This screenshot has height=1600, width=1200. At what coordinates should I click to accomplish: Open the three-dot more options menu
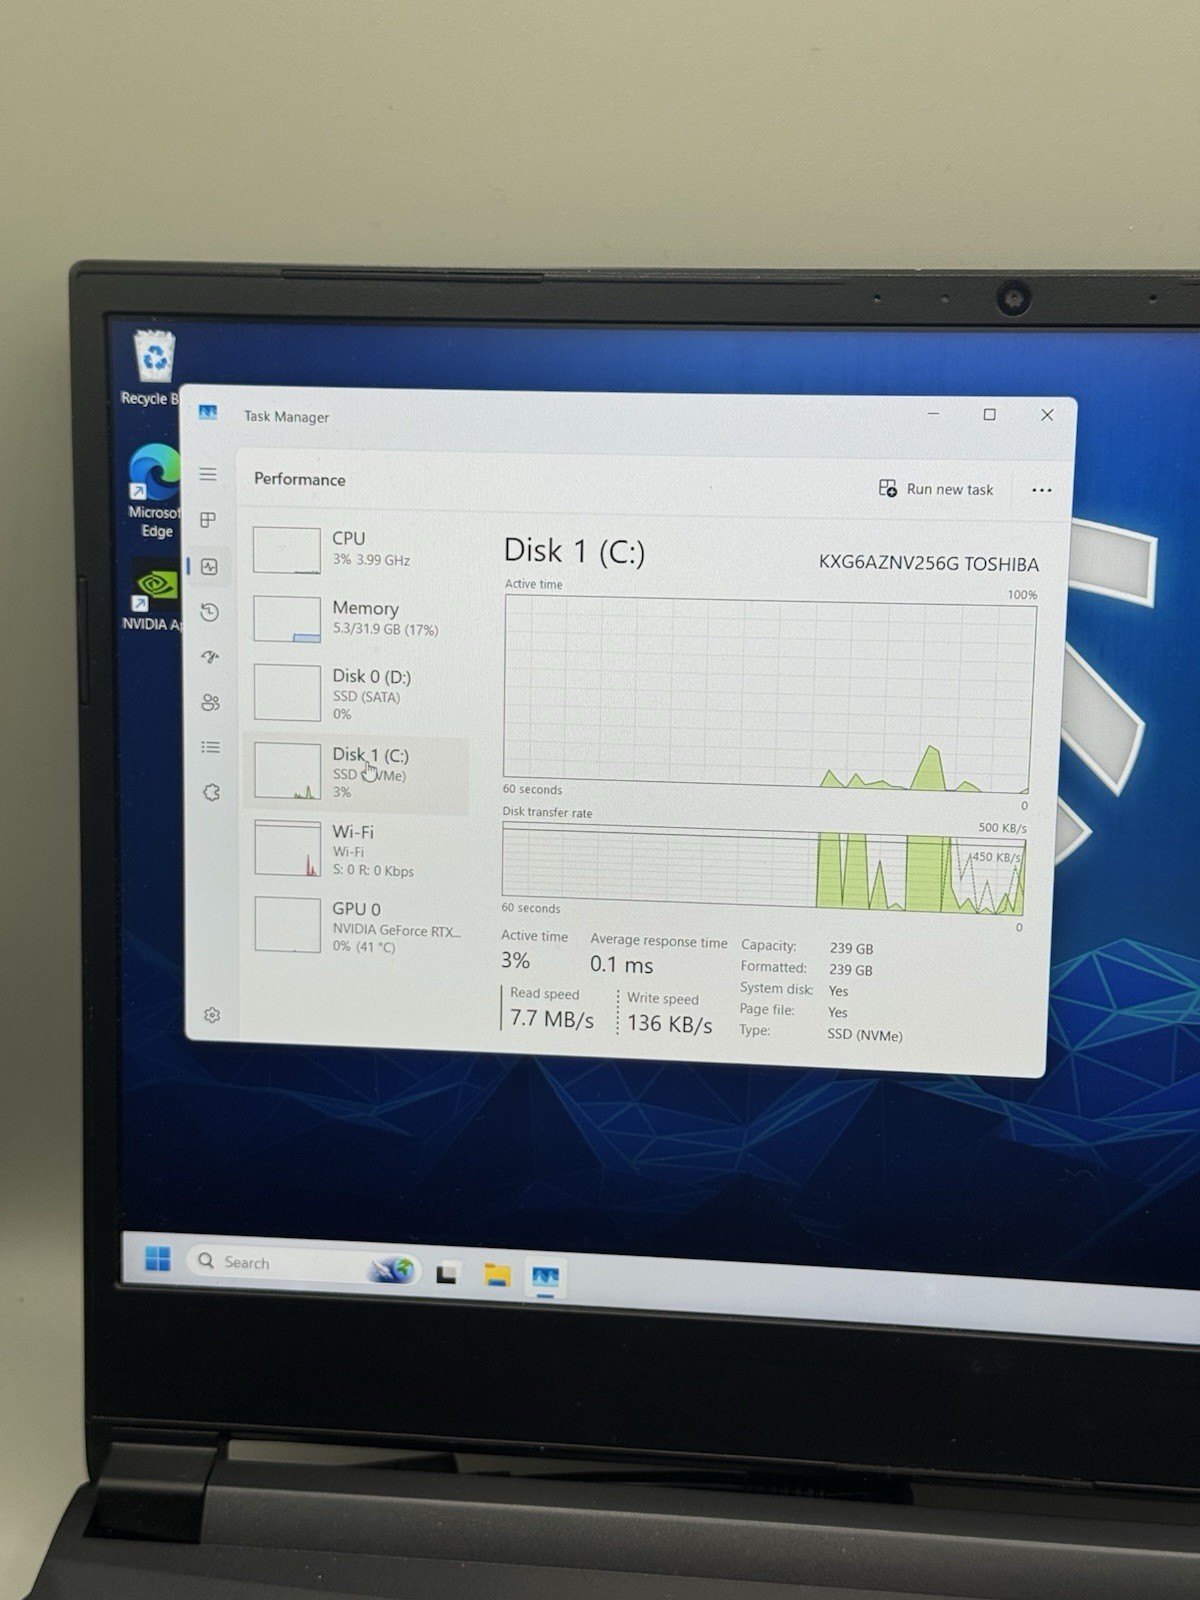coord(1041,490)
